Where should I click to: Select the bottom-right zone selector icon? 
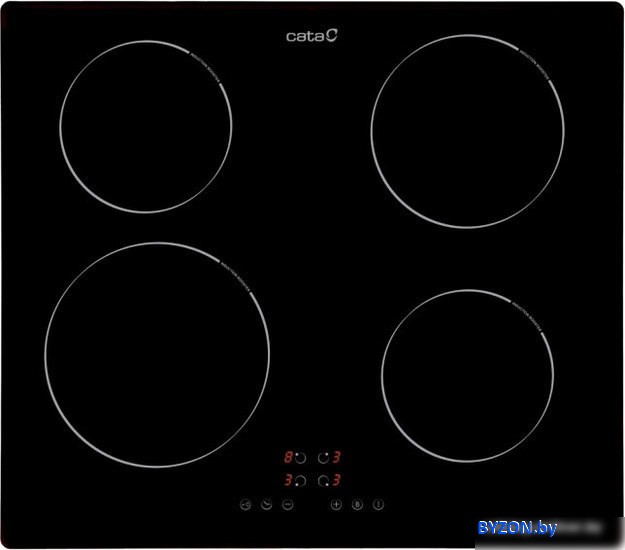[324, 481]
